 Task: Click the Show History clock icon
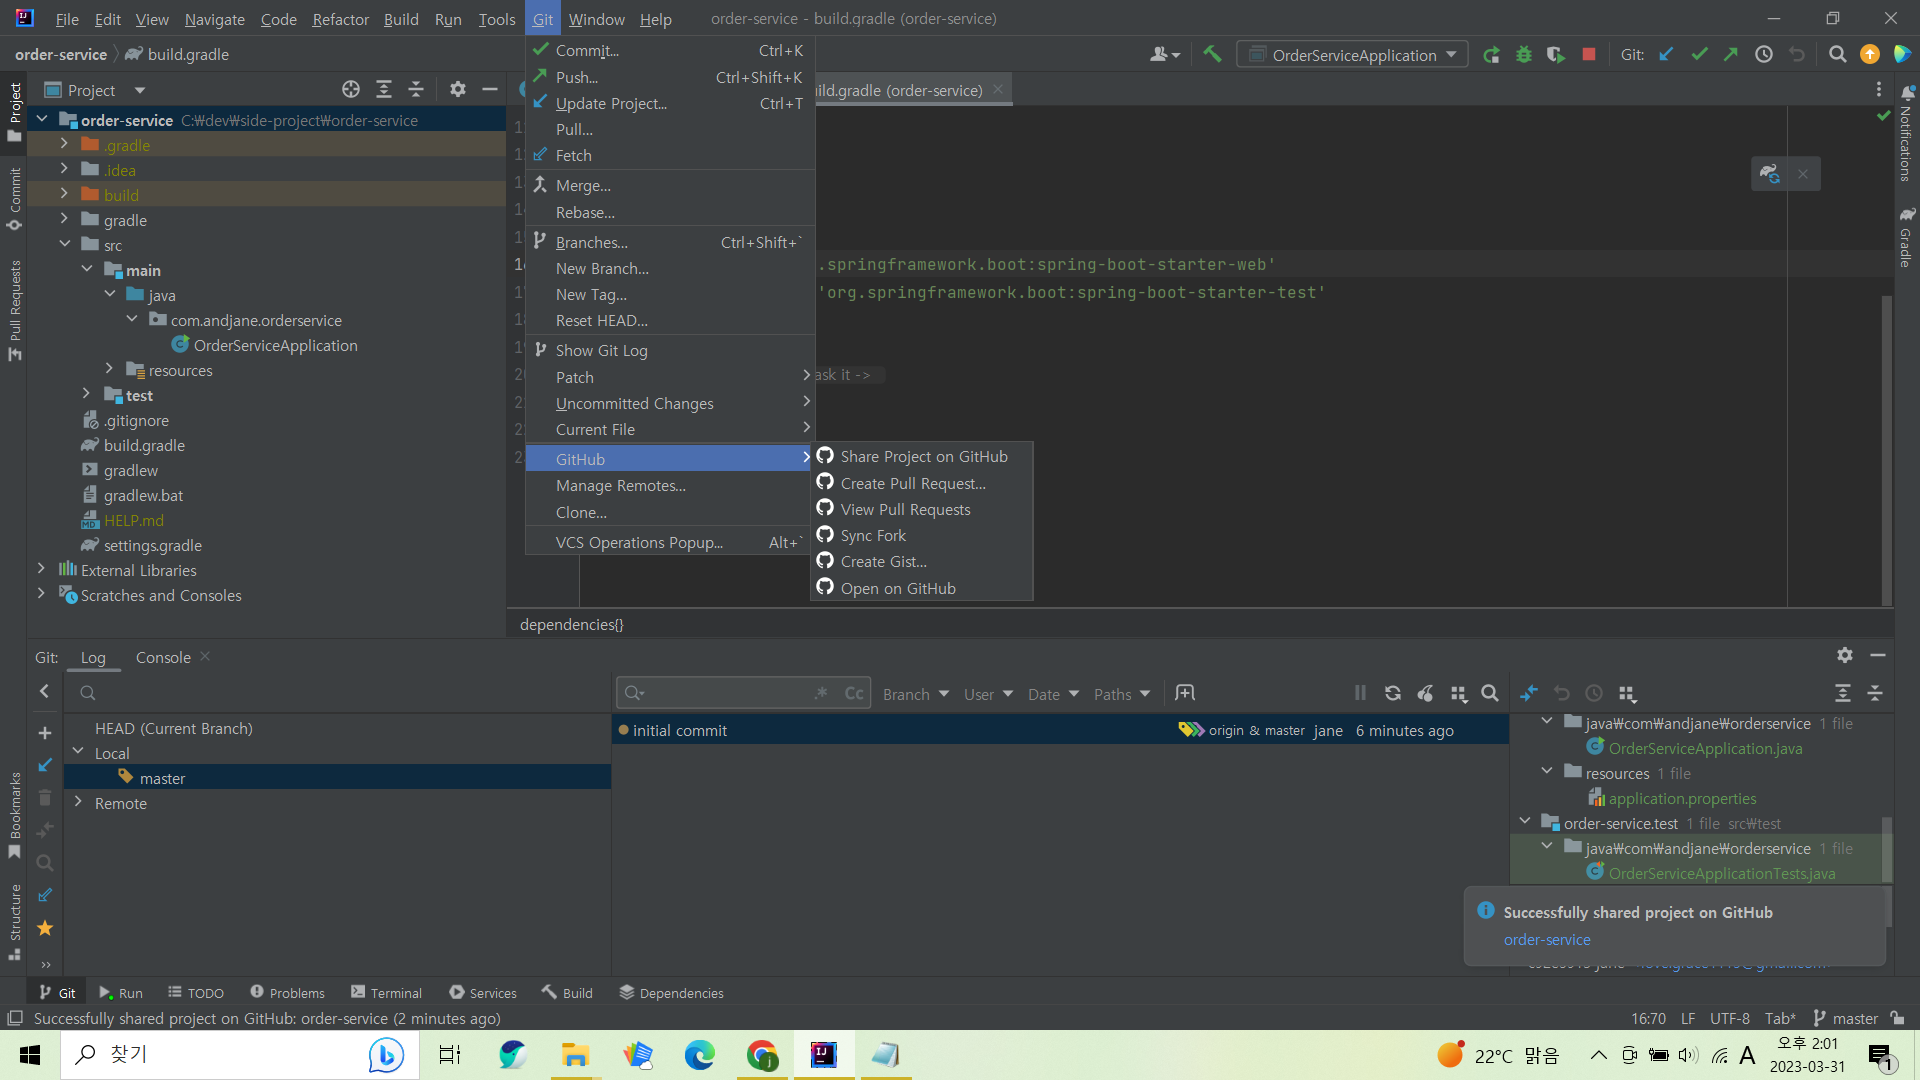(1764, 55)
